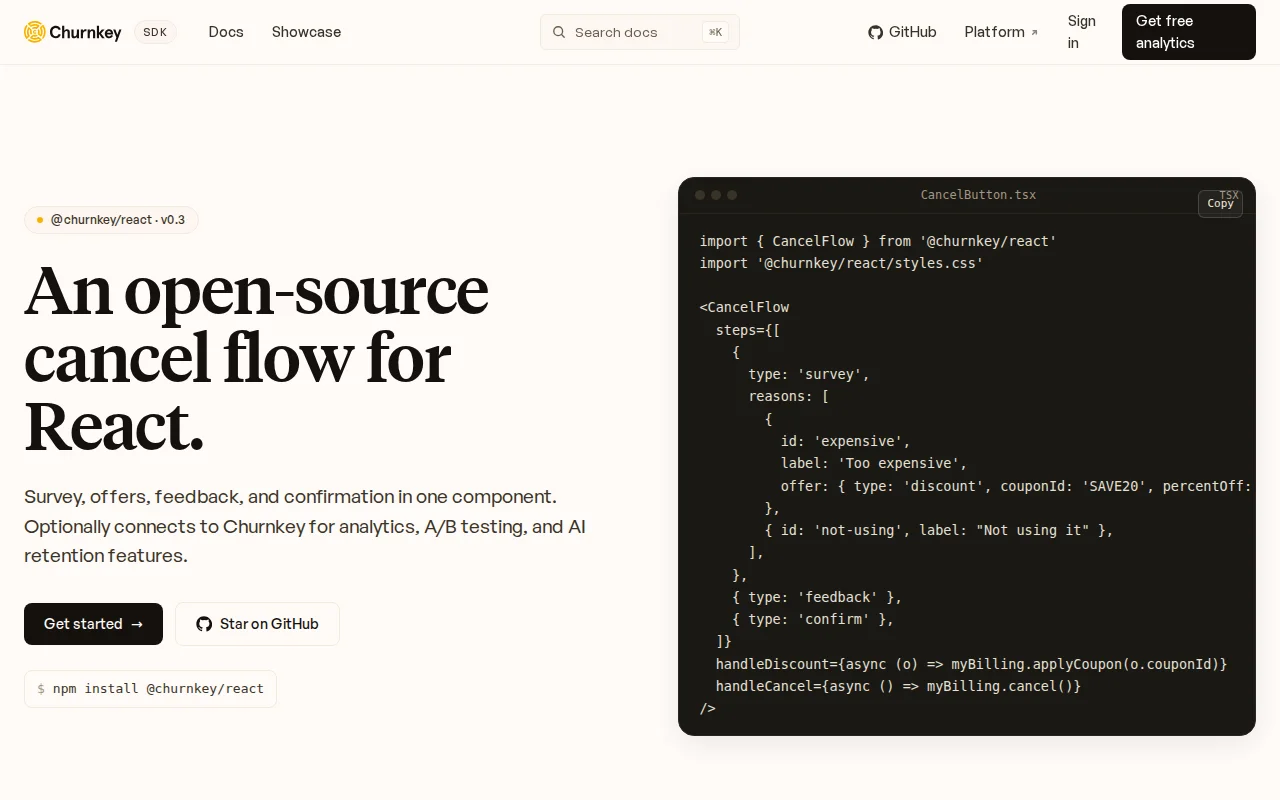Viewport: 1280px width, 800px height.
Task: Click the label: 'Too expensive' line
Action: (874, 463)
